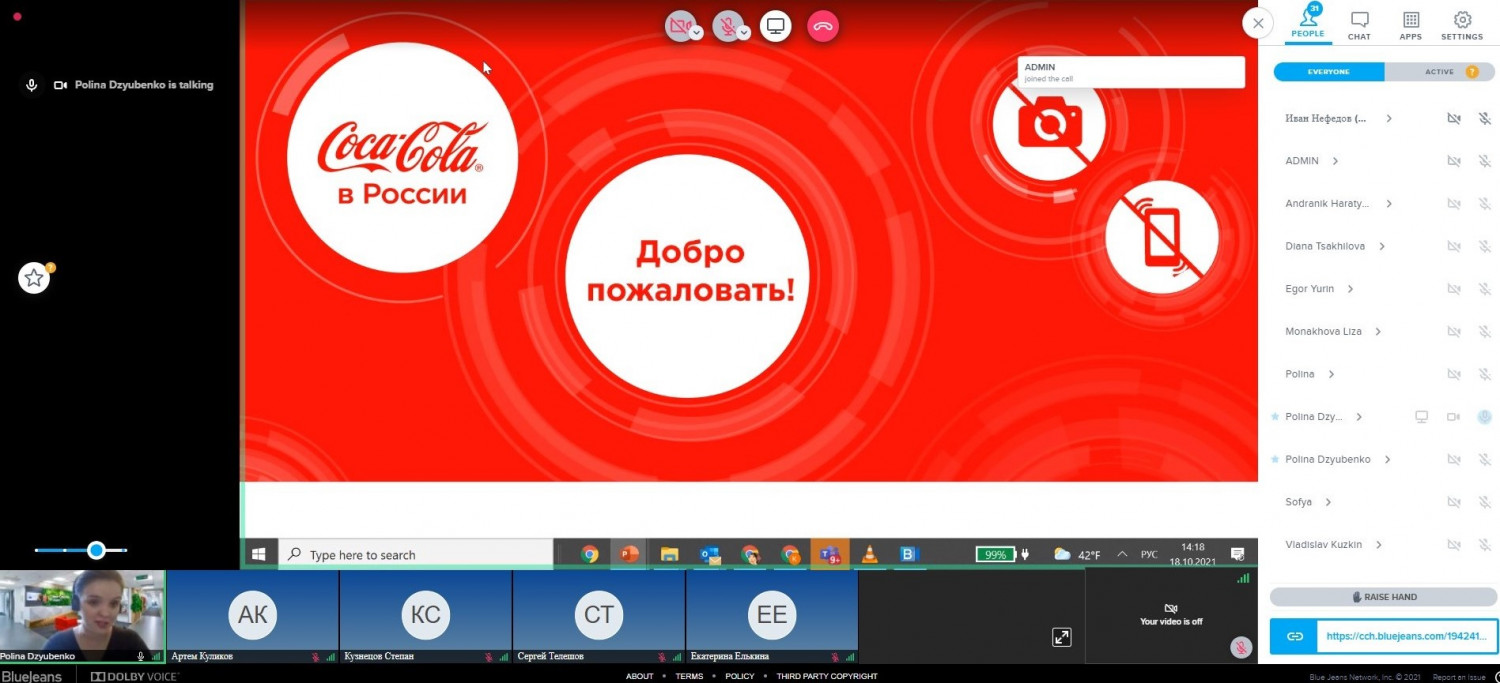1500x683 pixels.
Task: Toggle Vladislav Kuzkin's microphone icon
Action: 1485,545
